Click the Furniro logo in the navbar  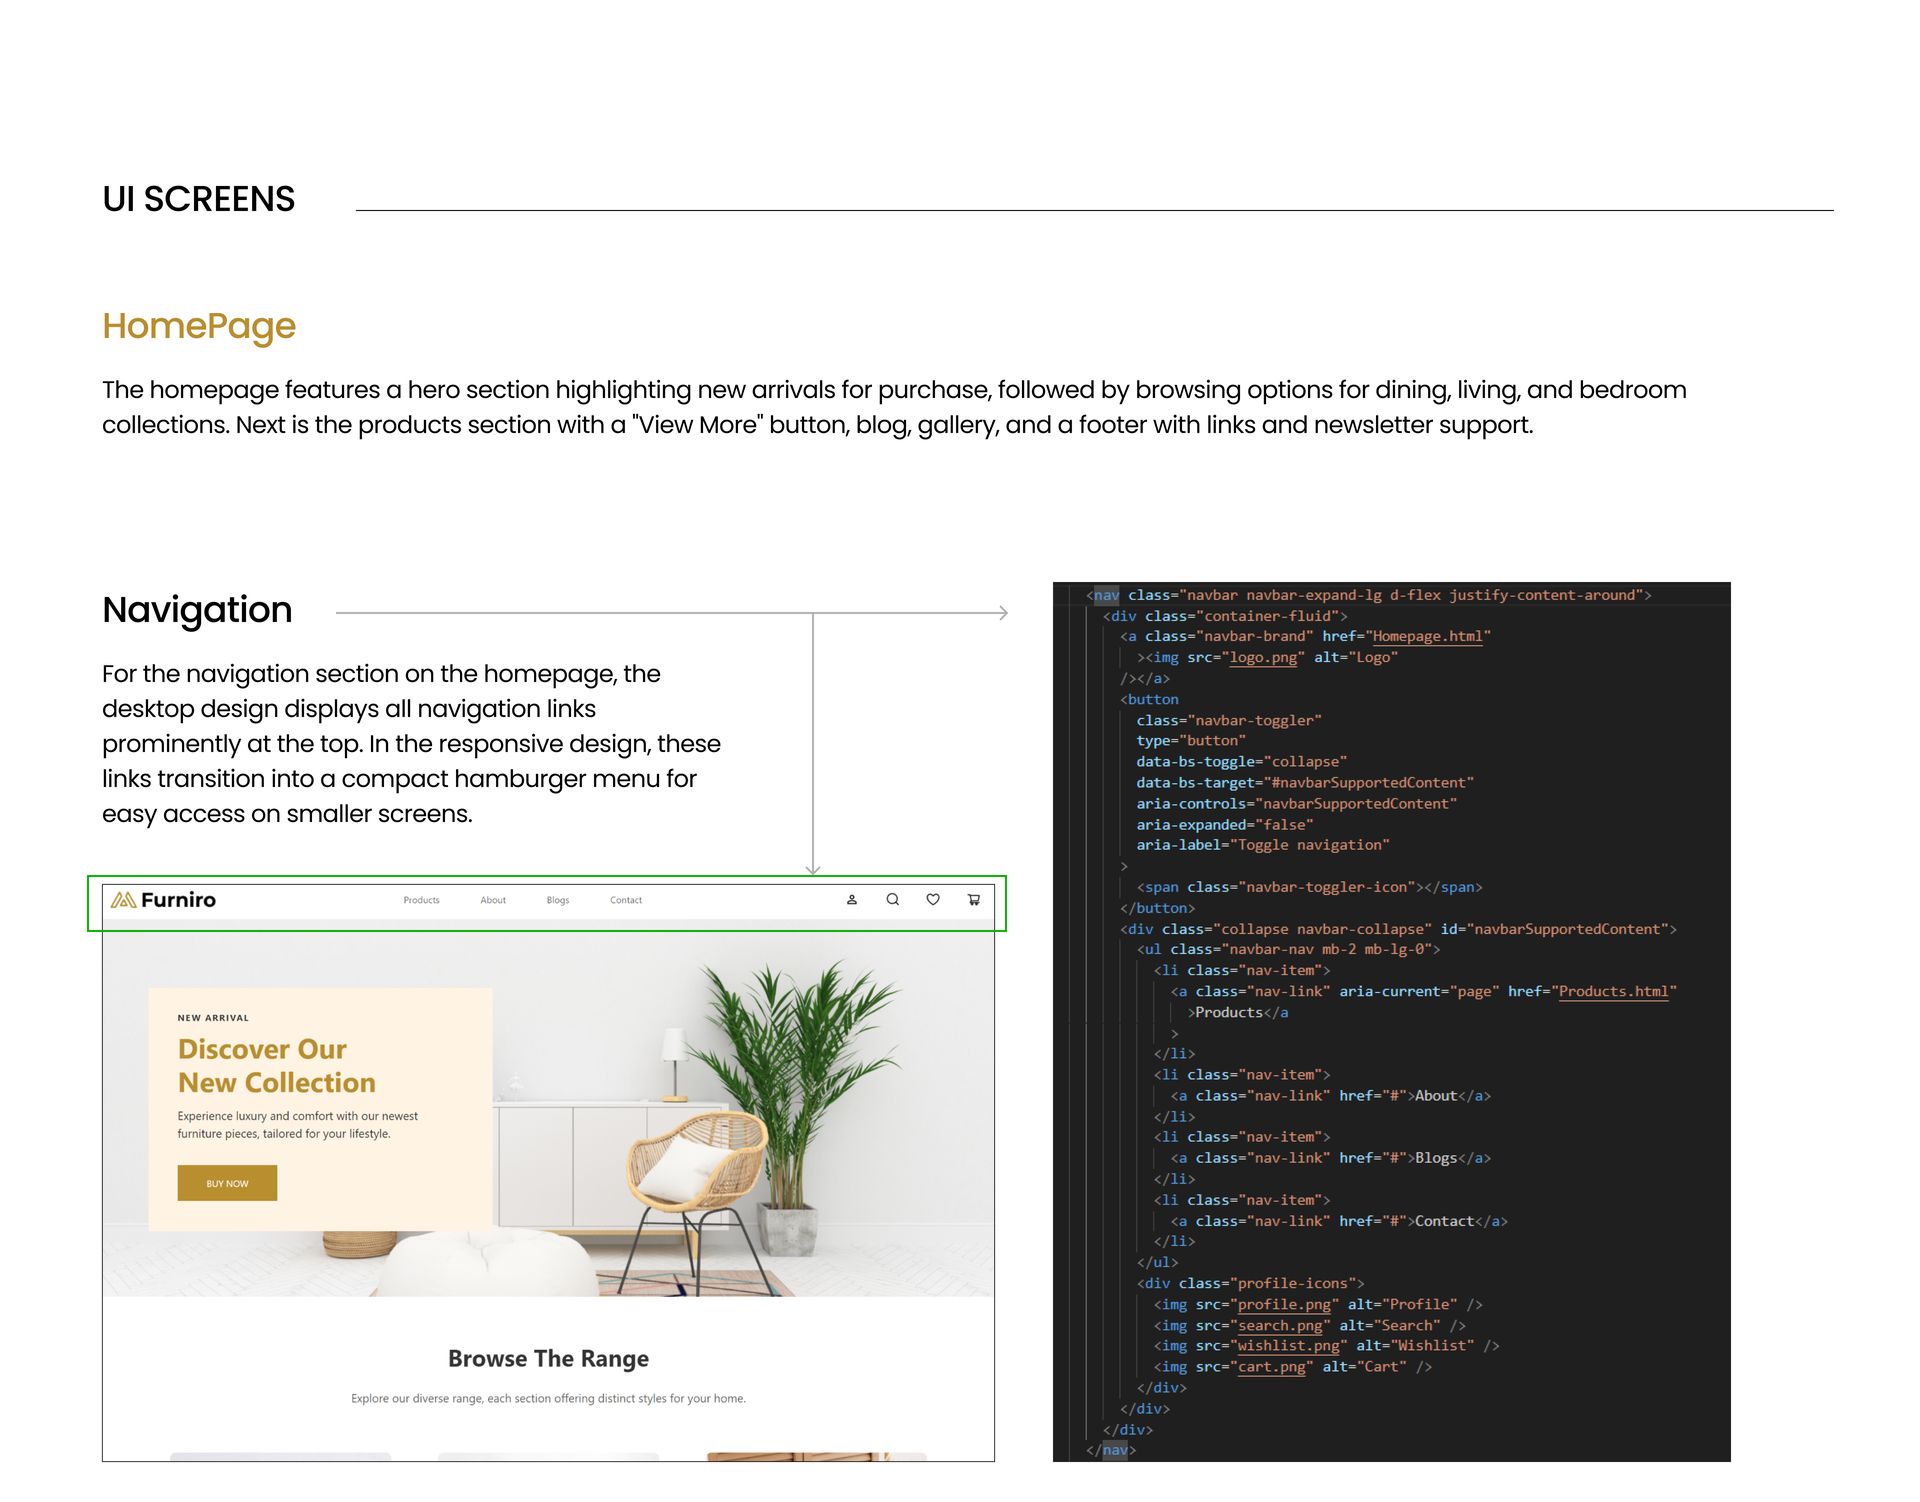click(x=164, y=900)
